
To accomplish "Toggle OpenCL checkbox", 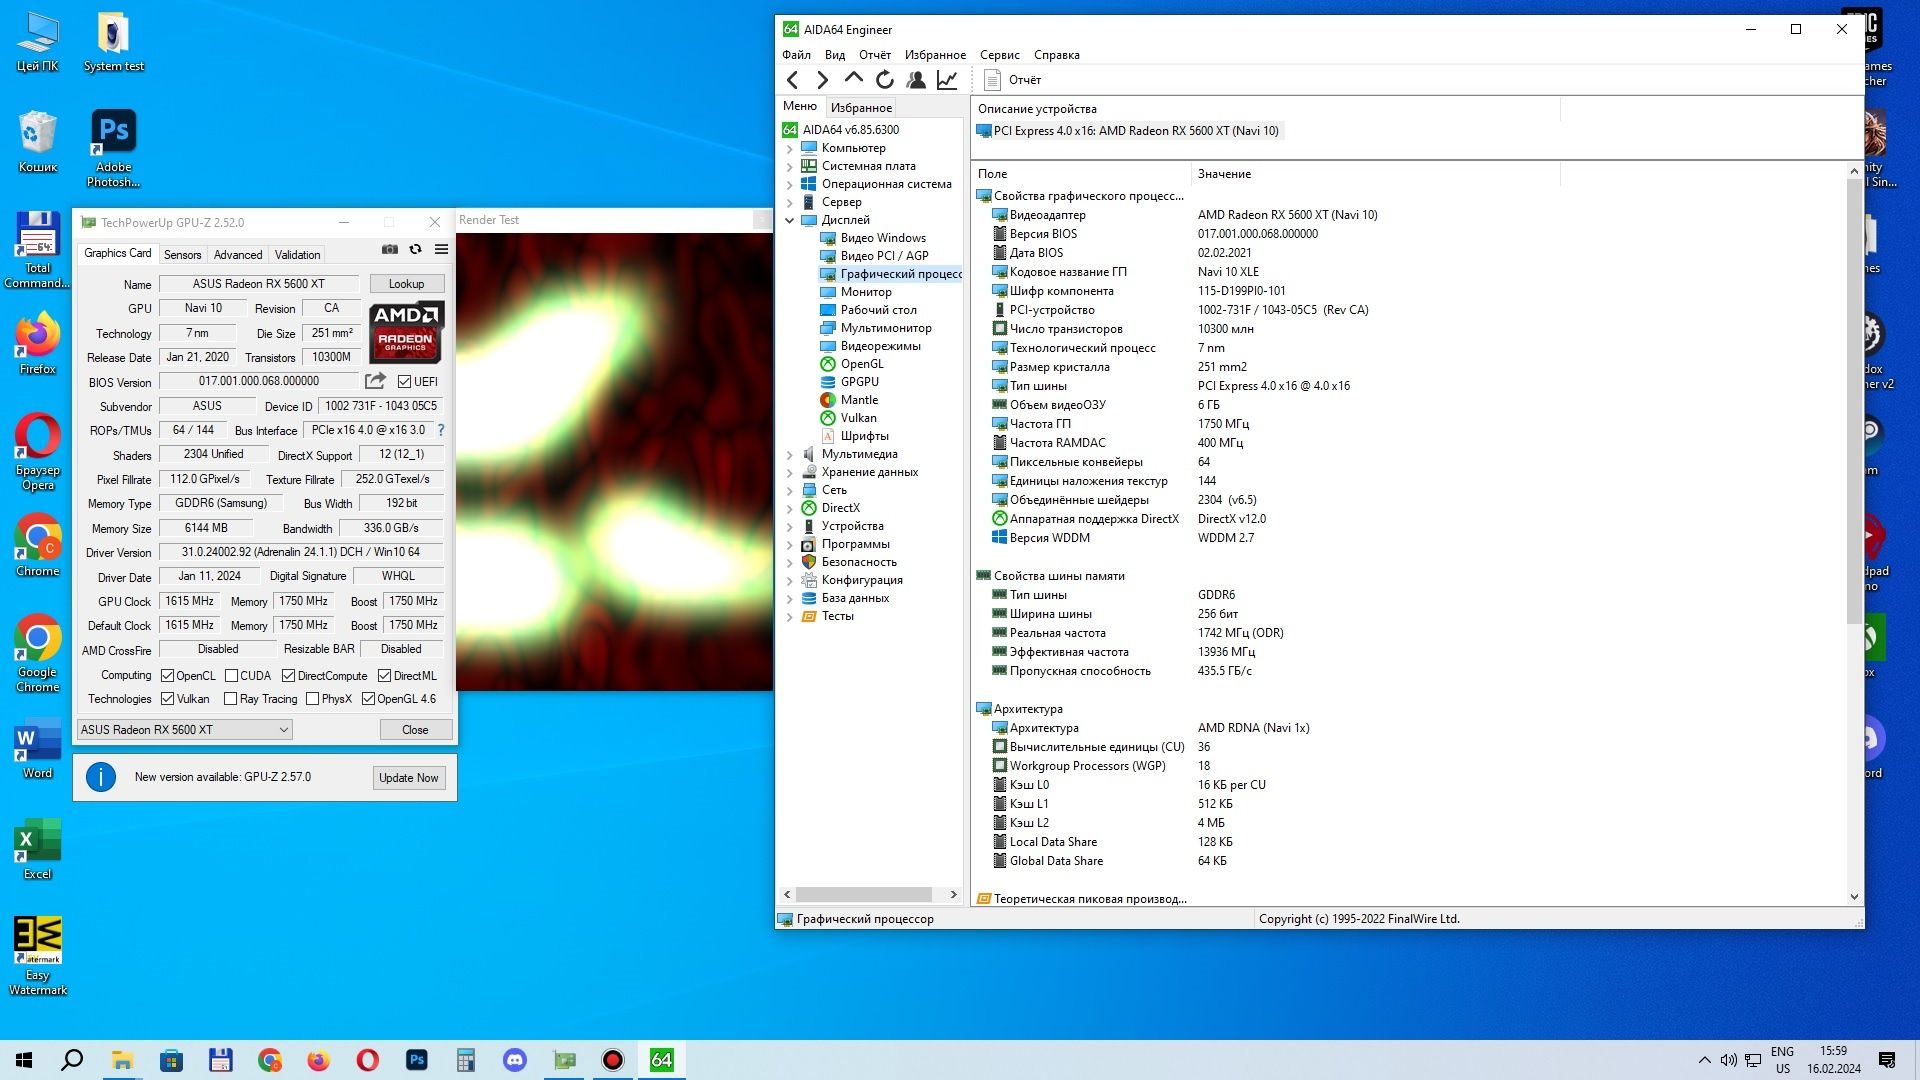I will pos(167,676).
